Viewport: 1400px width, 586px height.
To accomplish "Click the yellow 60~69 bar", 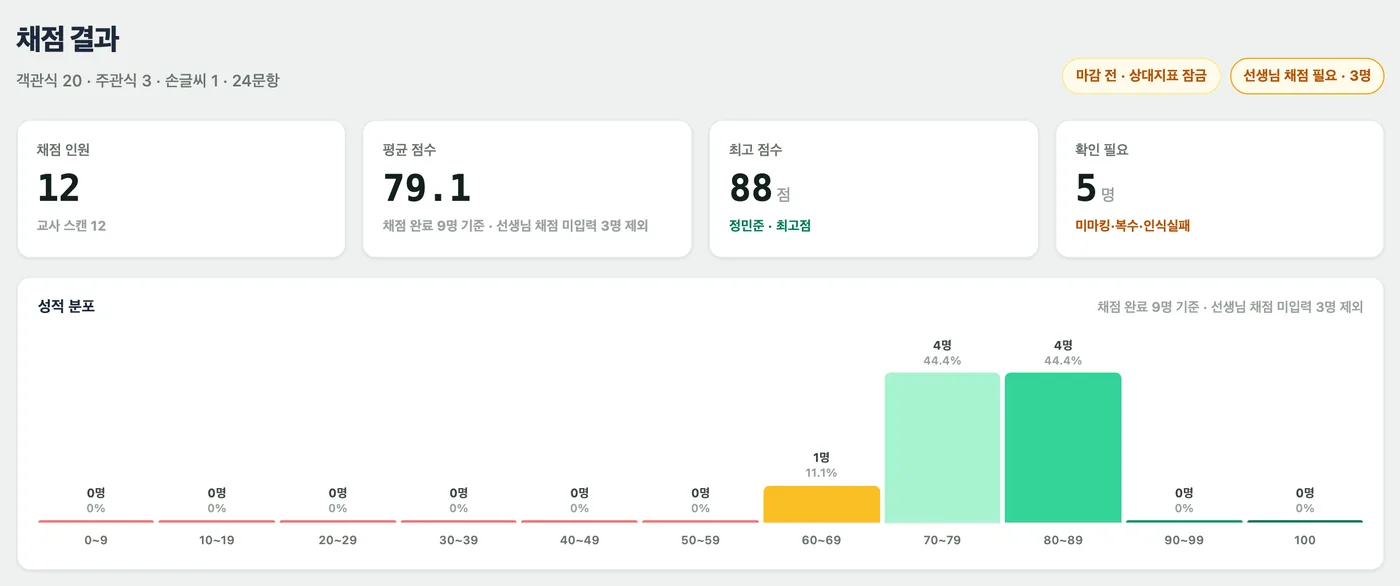I will click(x=821, y=504).
